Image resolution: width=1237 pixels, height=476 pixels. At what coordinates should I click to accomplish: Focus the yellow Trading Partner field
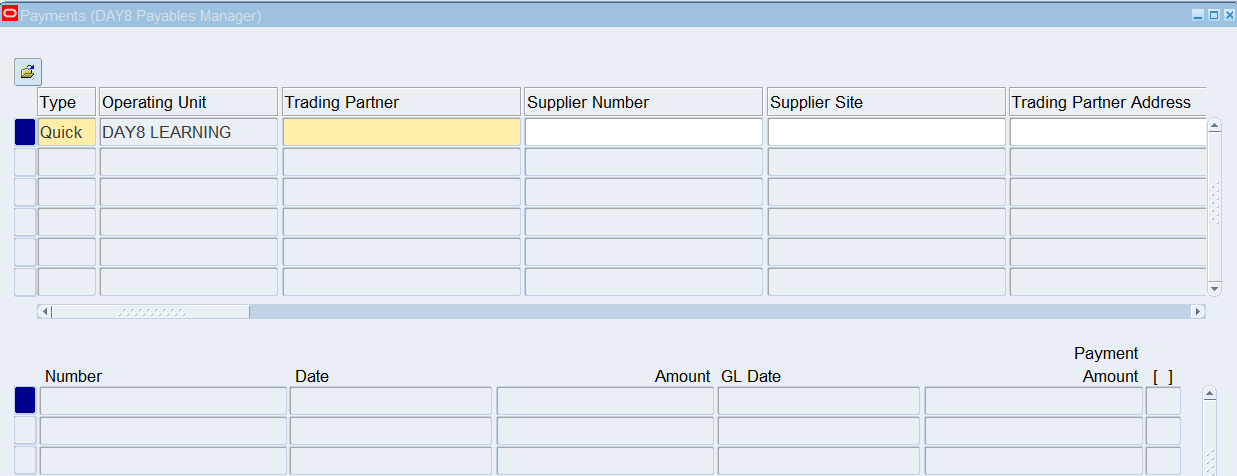pos(402,132)
